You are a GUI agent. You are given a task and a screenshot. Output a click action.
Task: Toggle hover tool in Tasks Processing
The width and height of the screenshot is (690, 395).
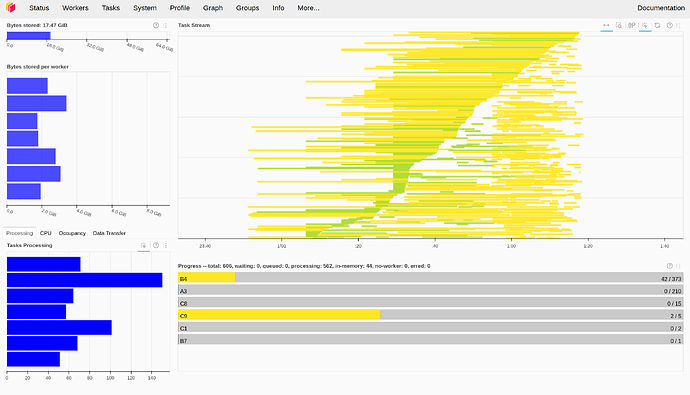(x=143, y=245)
